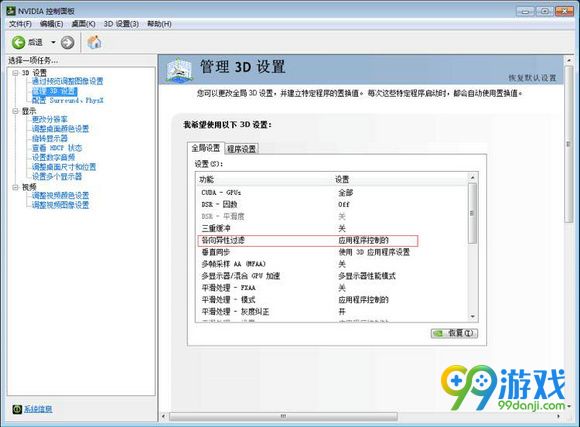Open 调整桌面颜色设置 in the tree
Image resolution: width=580 pixels, height=427 pixels.
(x=60, y=129)
